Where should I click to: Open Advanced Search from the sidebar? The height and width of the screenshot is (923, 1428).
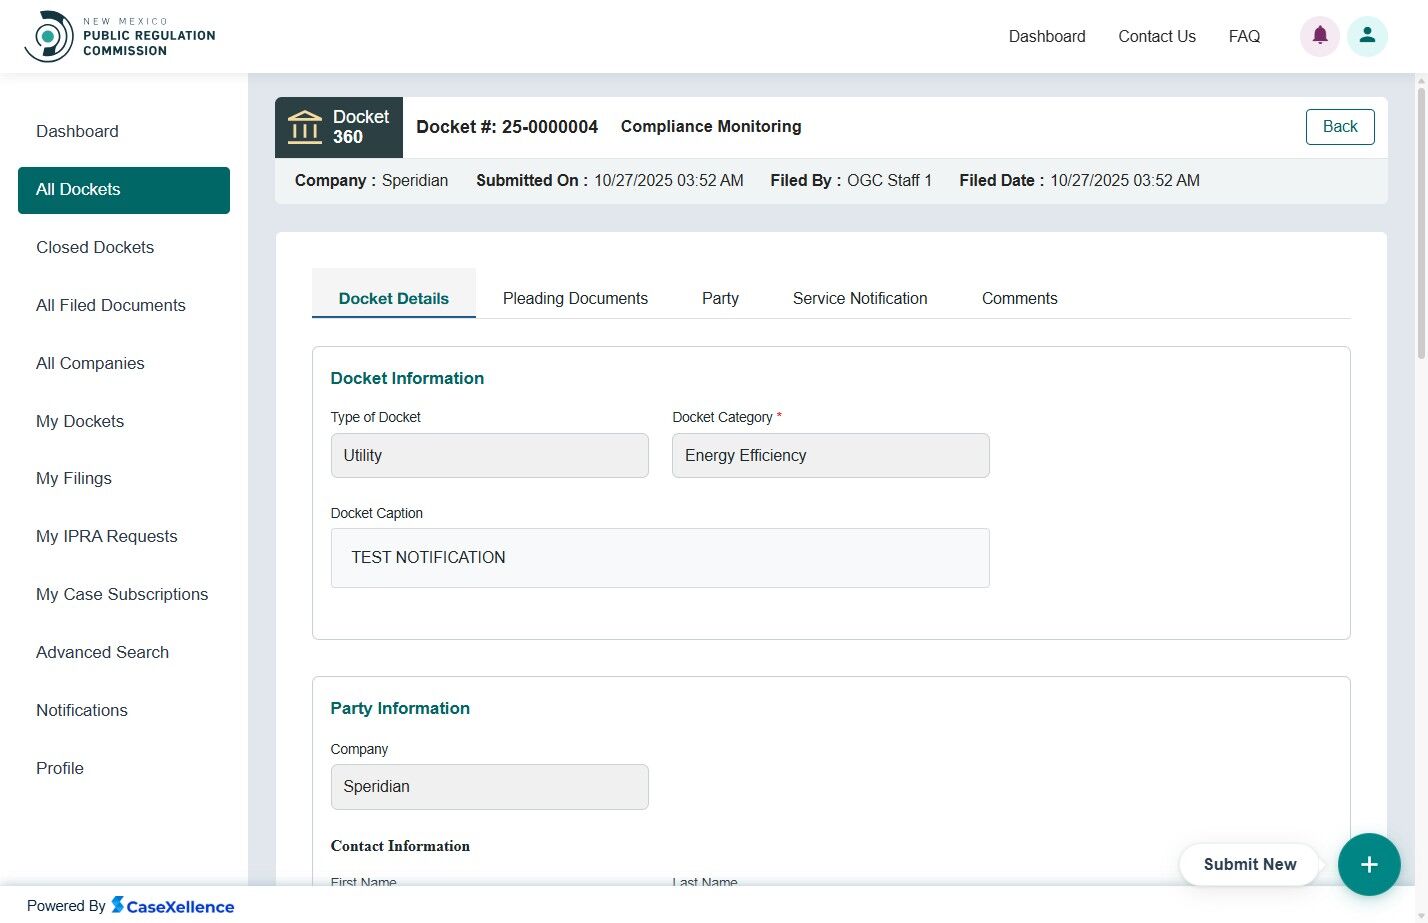pos(102,652)
